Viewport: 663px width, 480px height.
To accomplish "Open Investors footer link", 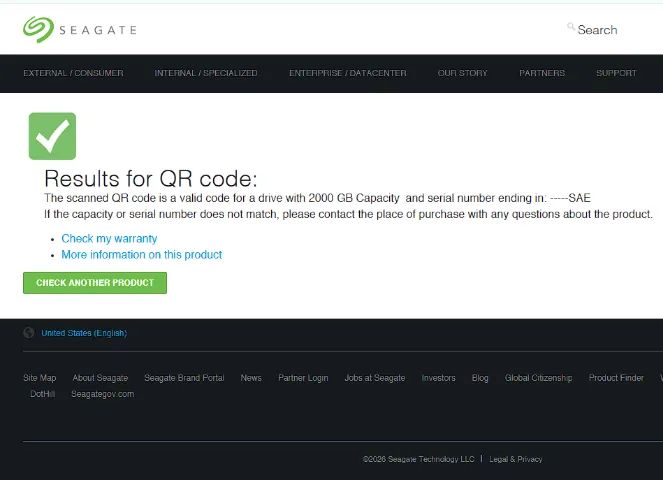I will pyautogui.click(x=438, y=378).
